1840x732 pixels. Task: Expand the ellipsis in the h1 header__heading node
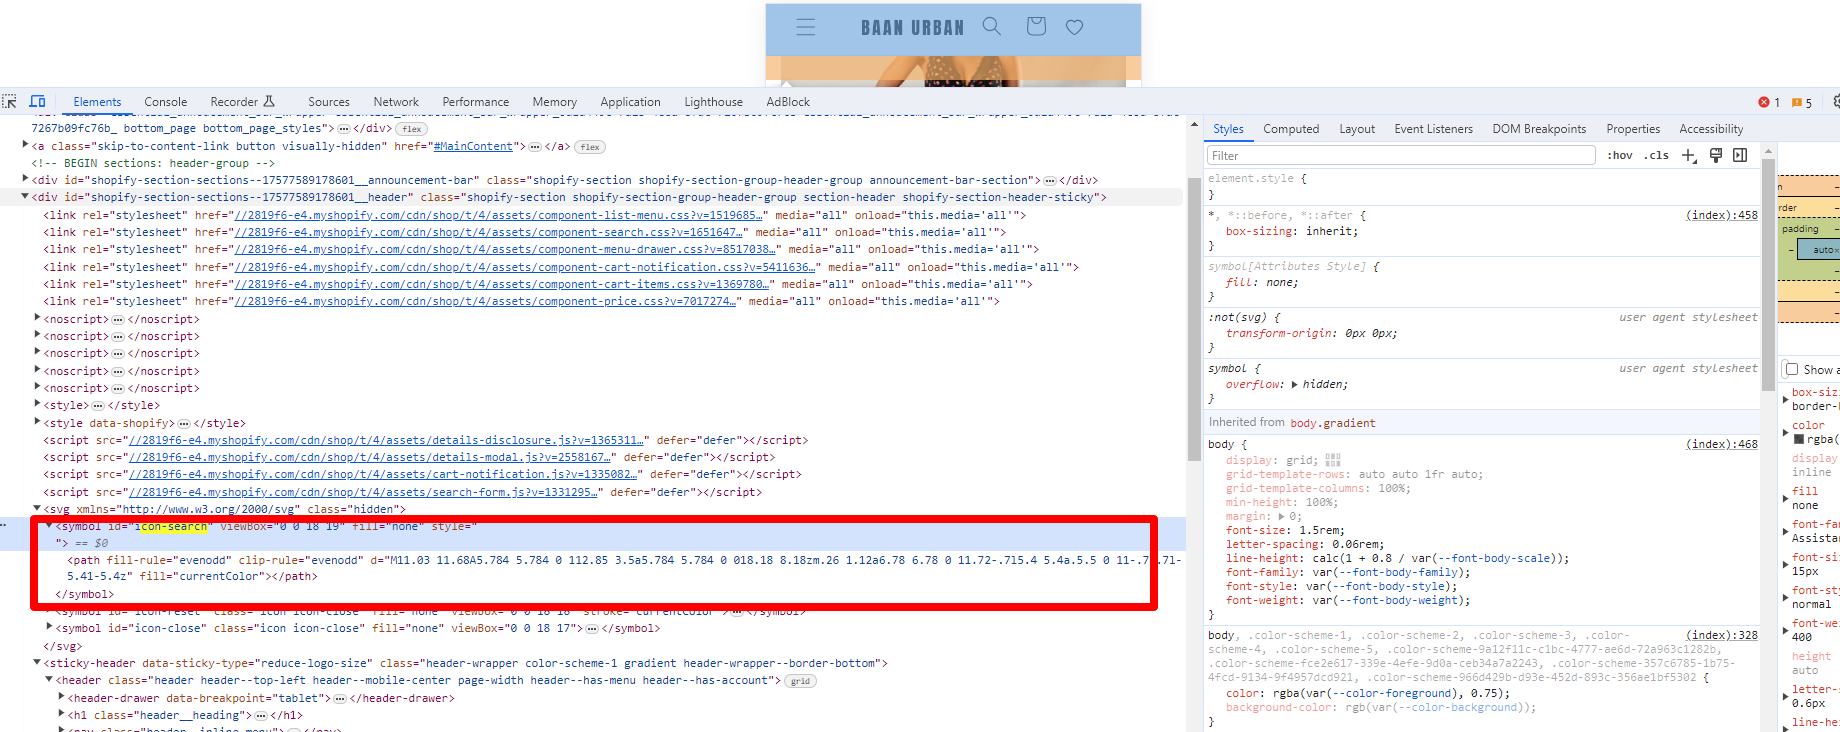[x=261, y=716]
